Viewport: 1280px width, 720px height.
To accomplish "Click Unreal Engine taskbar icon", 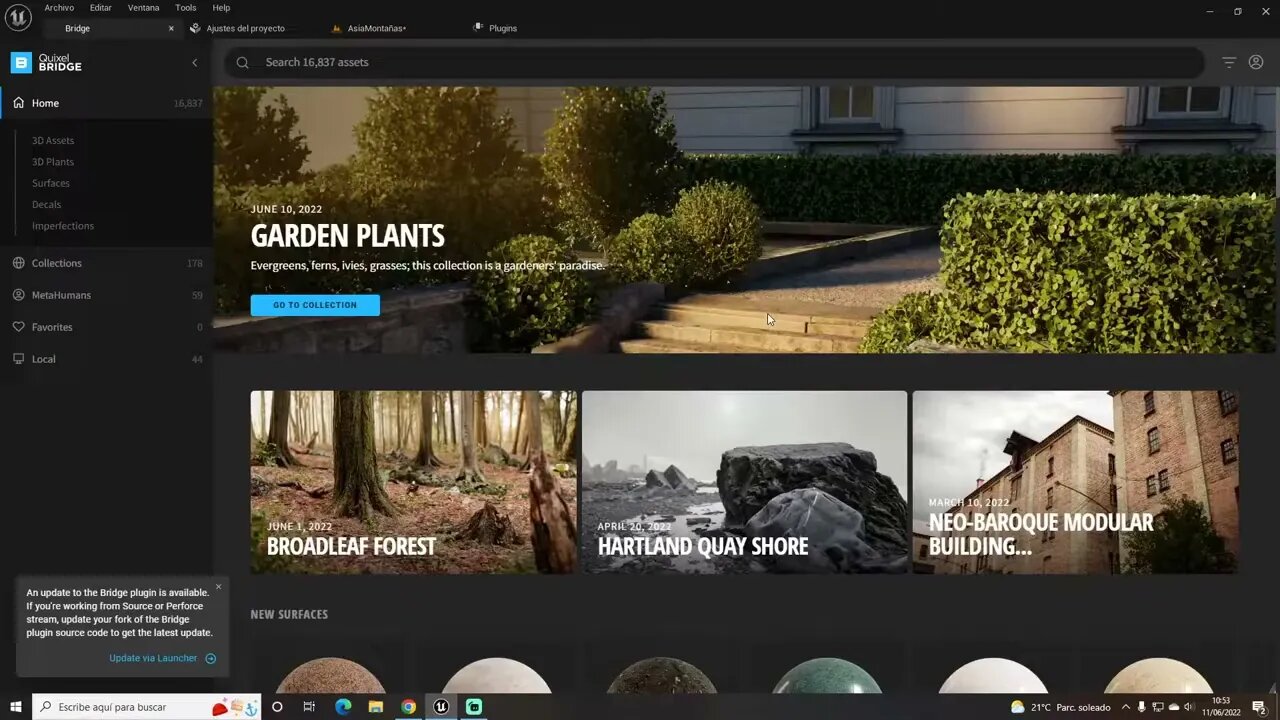I will pyautogui.click(x=441, y=707).
